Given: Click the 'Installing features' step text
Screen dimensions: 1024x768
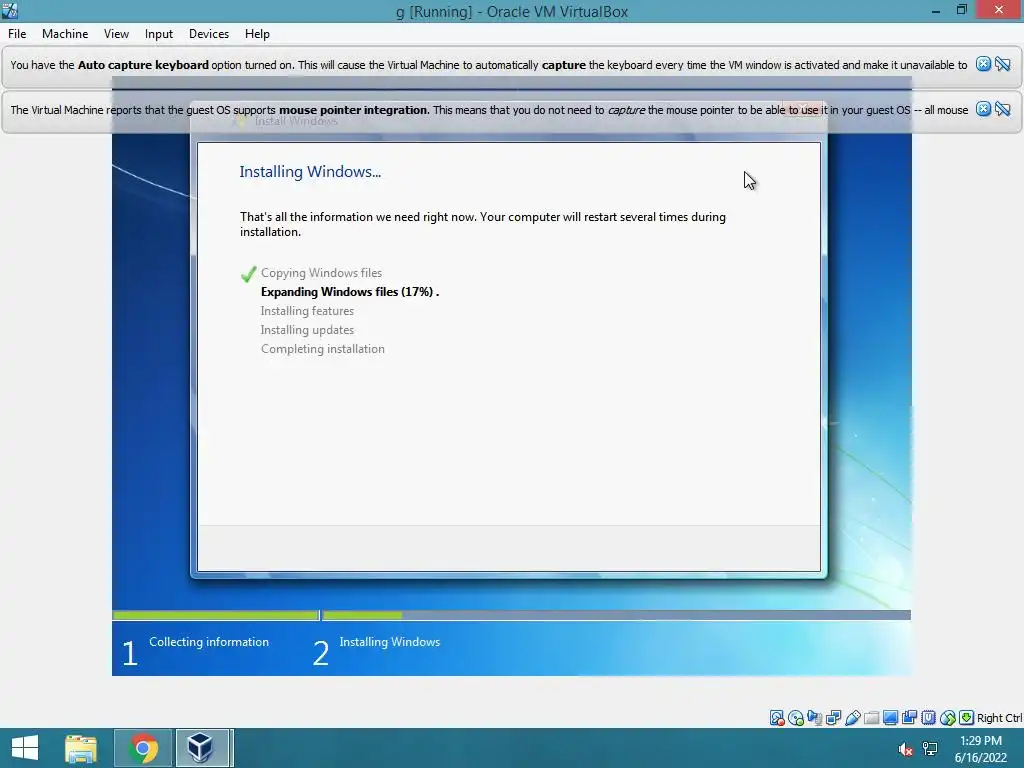Looking at the screenshot, I should (x=307, y=311).
